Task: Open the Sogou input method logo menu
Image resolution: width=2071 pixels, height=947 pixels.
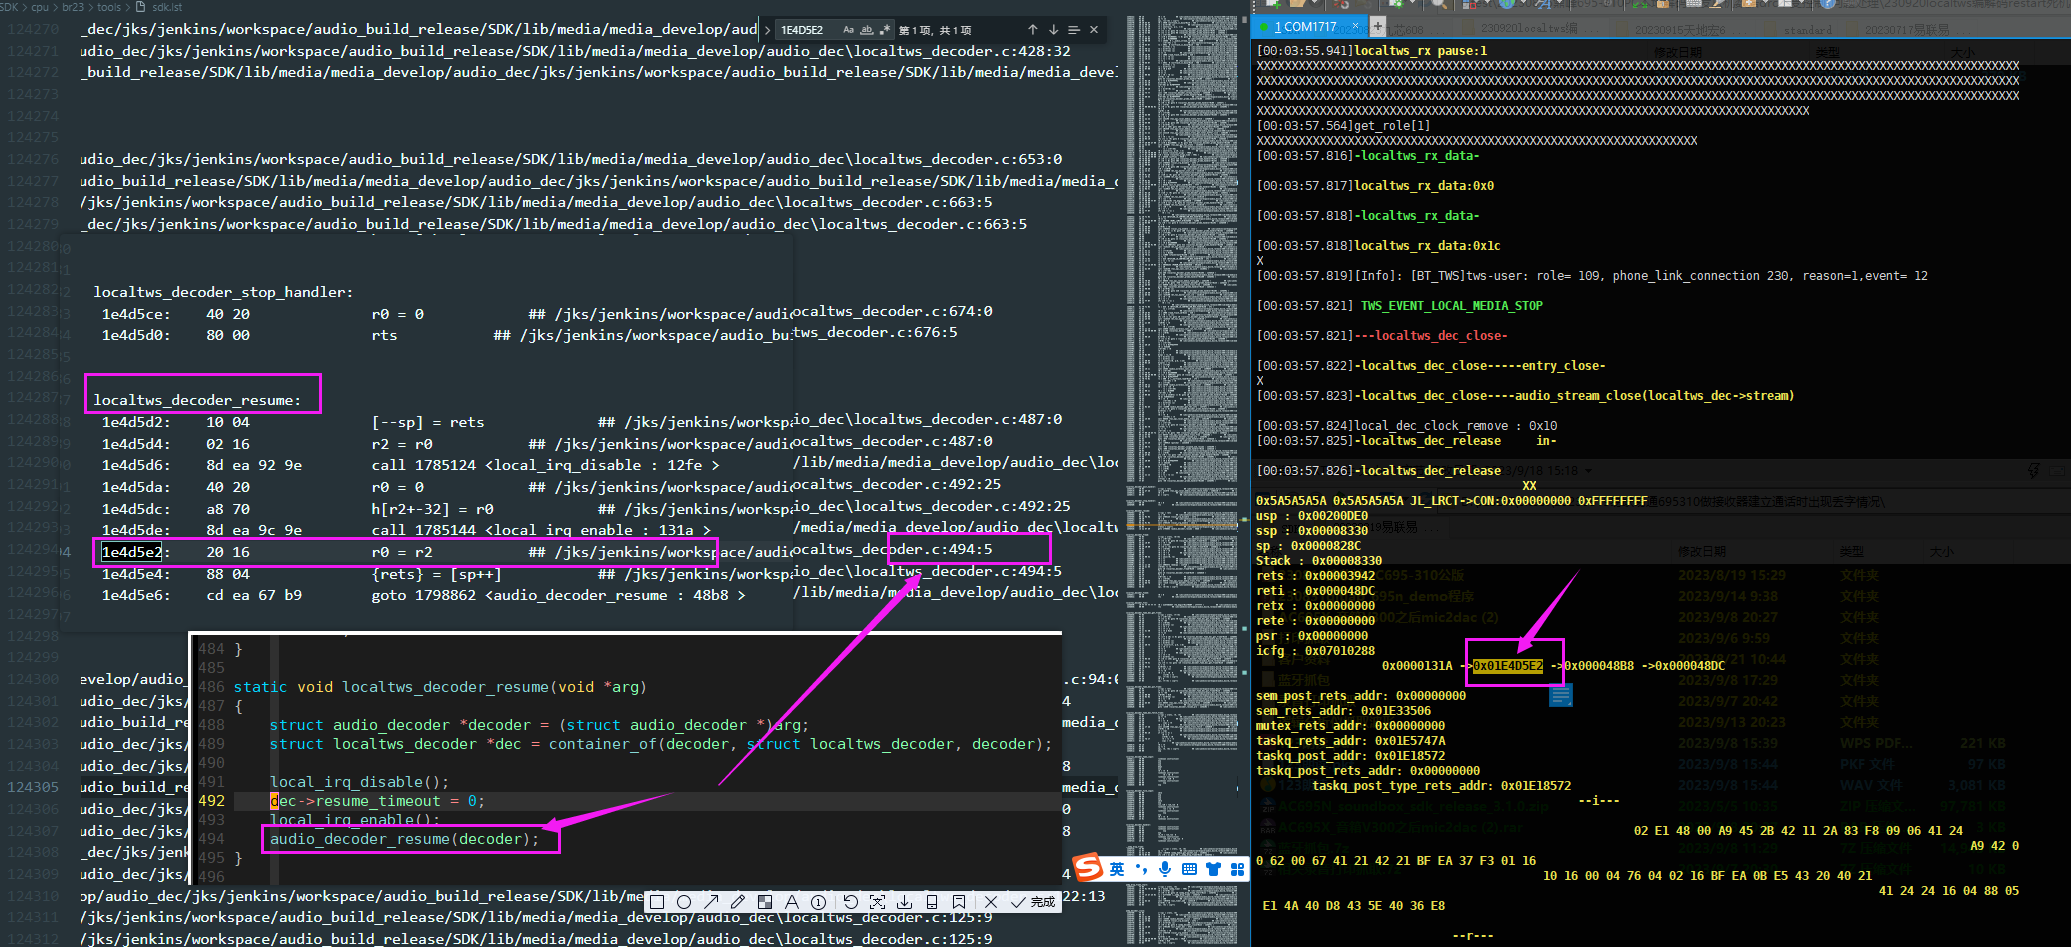Action: click(1088, 868)
